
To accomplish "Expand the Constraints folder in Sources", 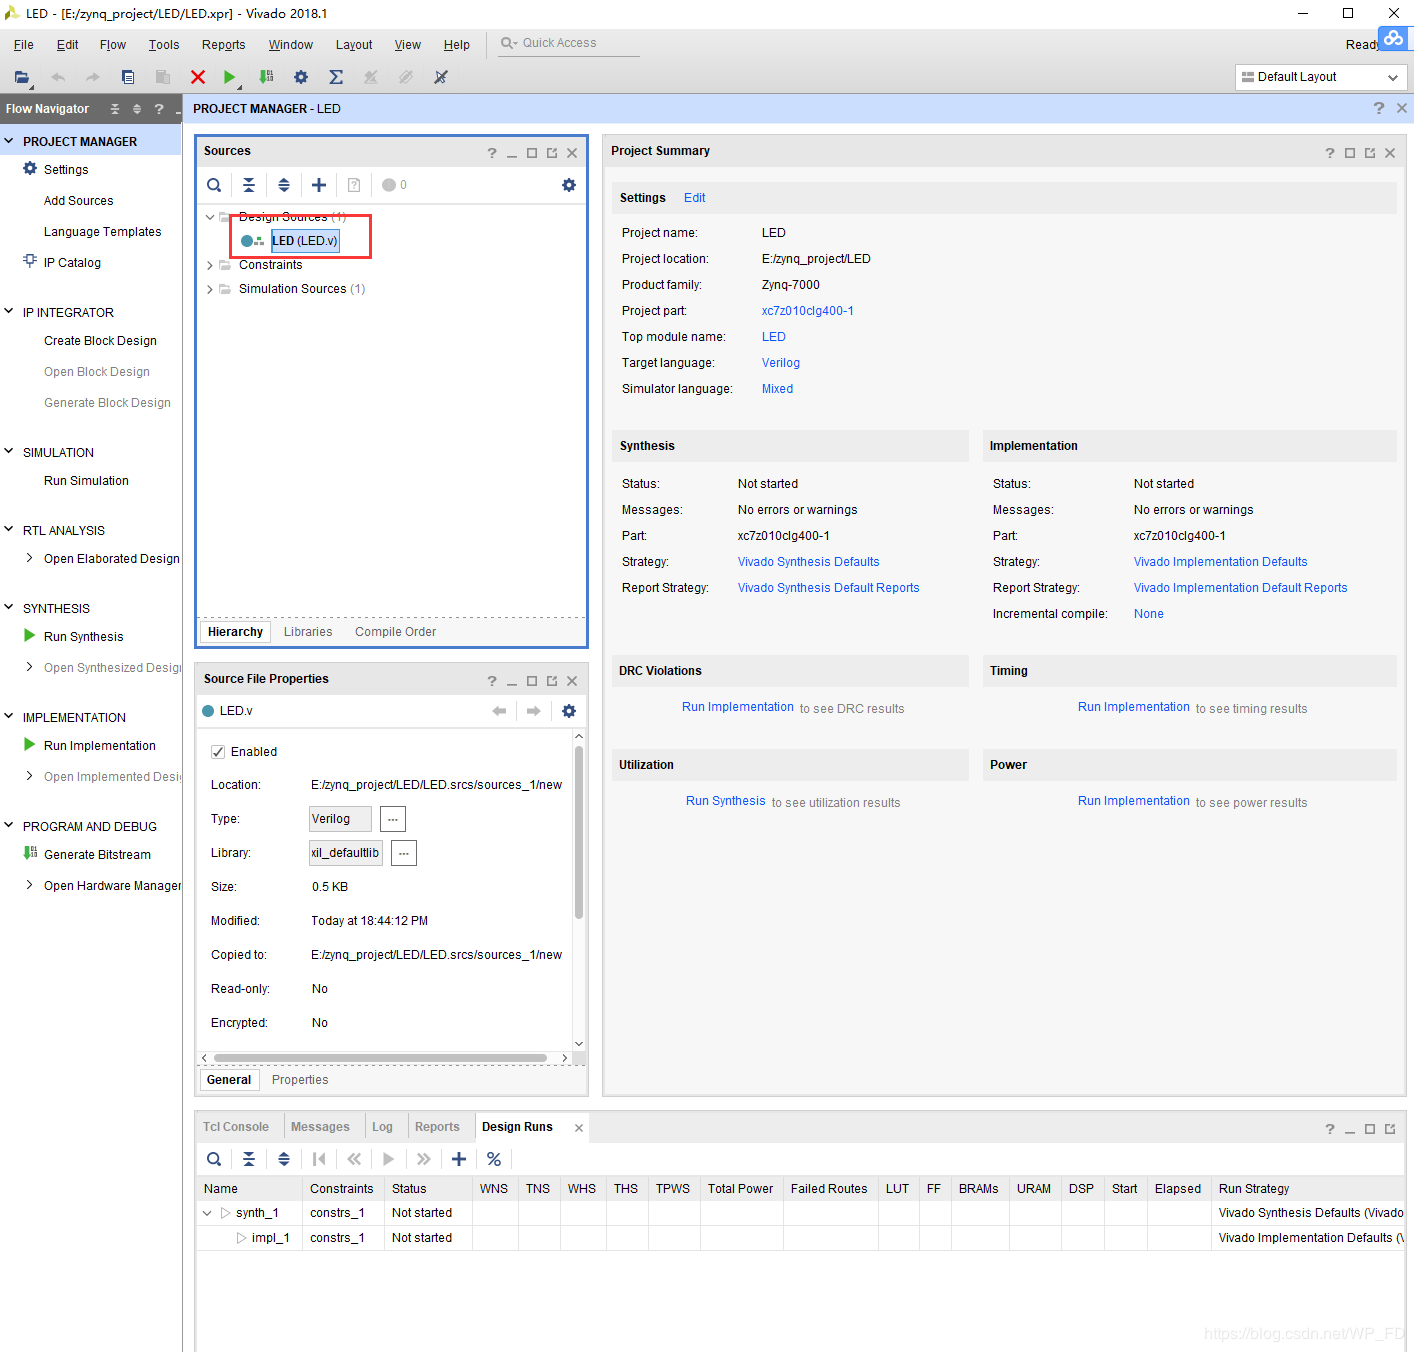I will [210, 265].
